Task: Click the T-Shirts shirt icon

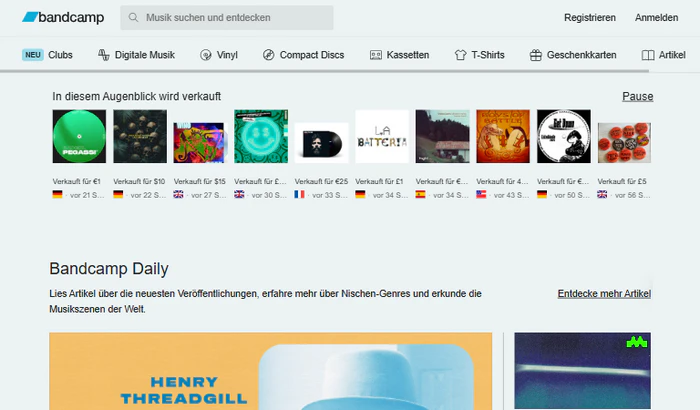Action: tap(460, 55)
